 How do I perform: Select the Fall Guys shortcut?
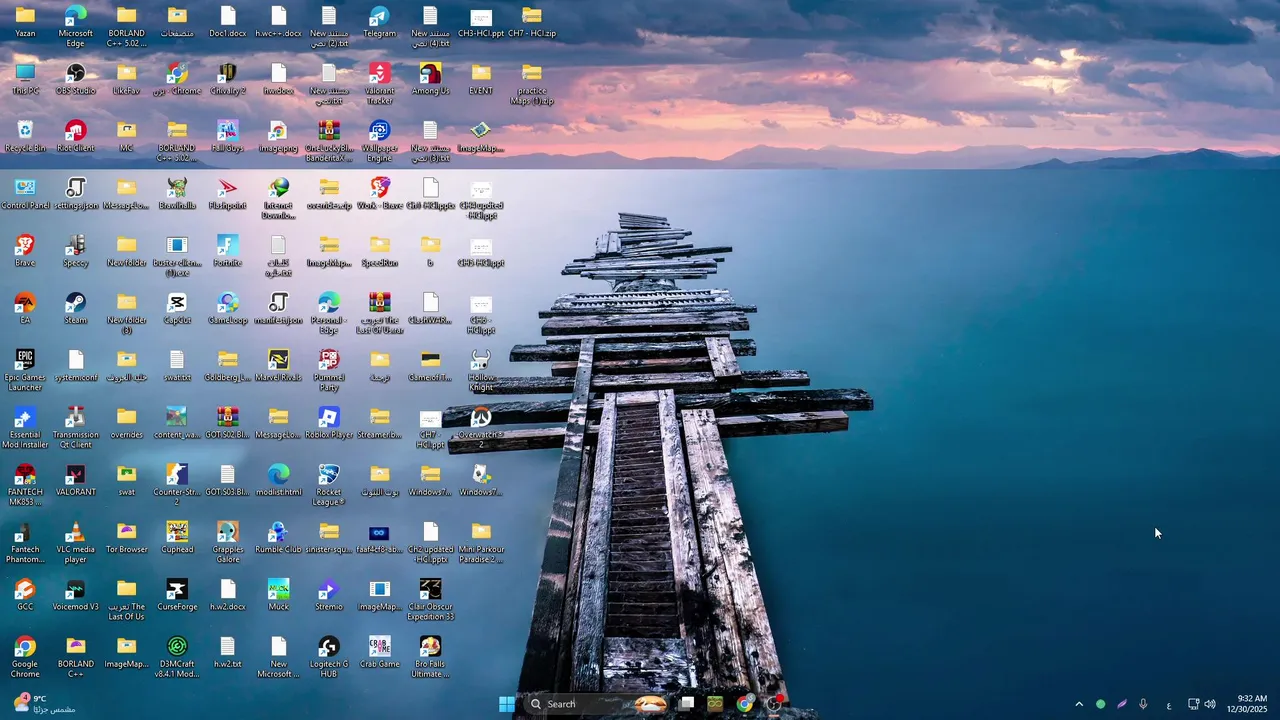tap(227, 136)
